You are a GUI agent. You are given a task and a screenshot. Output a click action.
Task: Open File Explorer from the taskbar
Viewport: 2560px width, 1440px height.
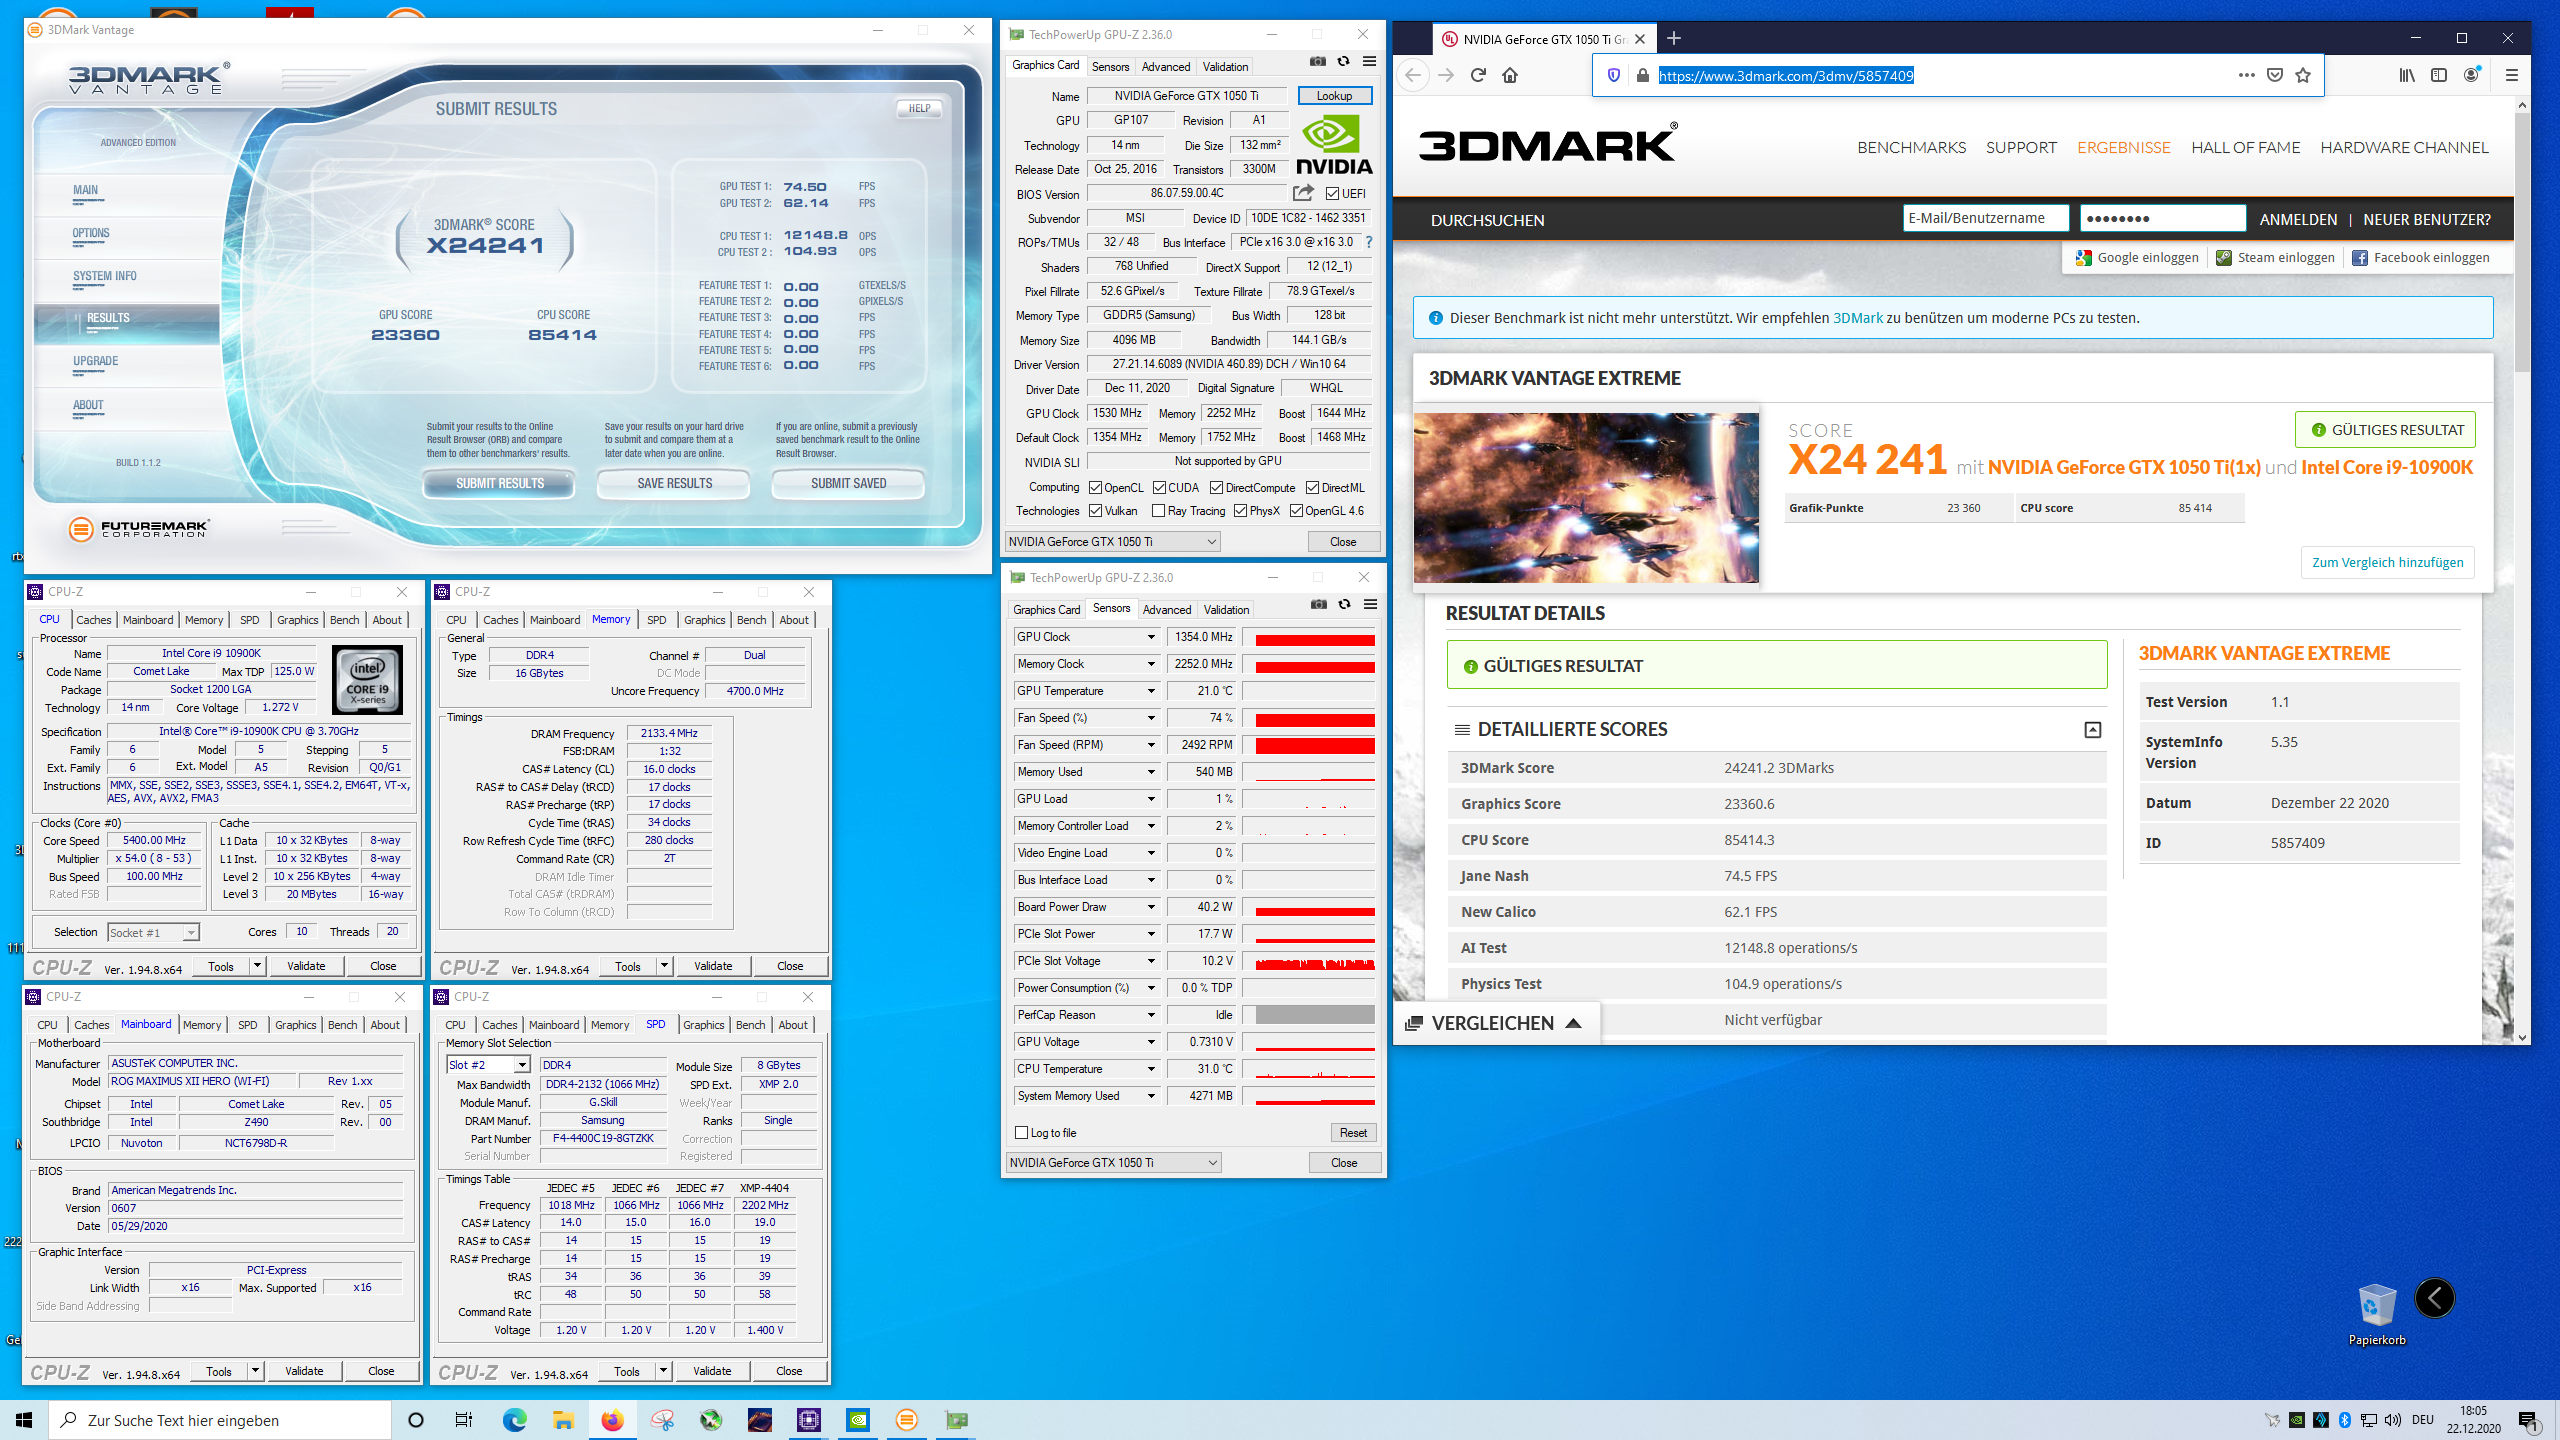pos(563,1420)
